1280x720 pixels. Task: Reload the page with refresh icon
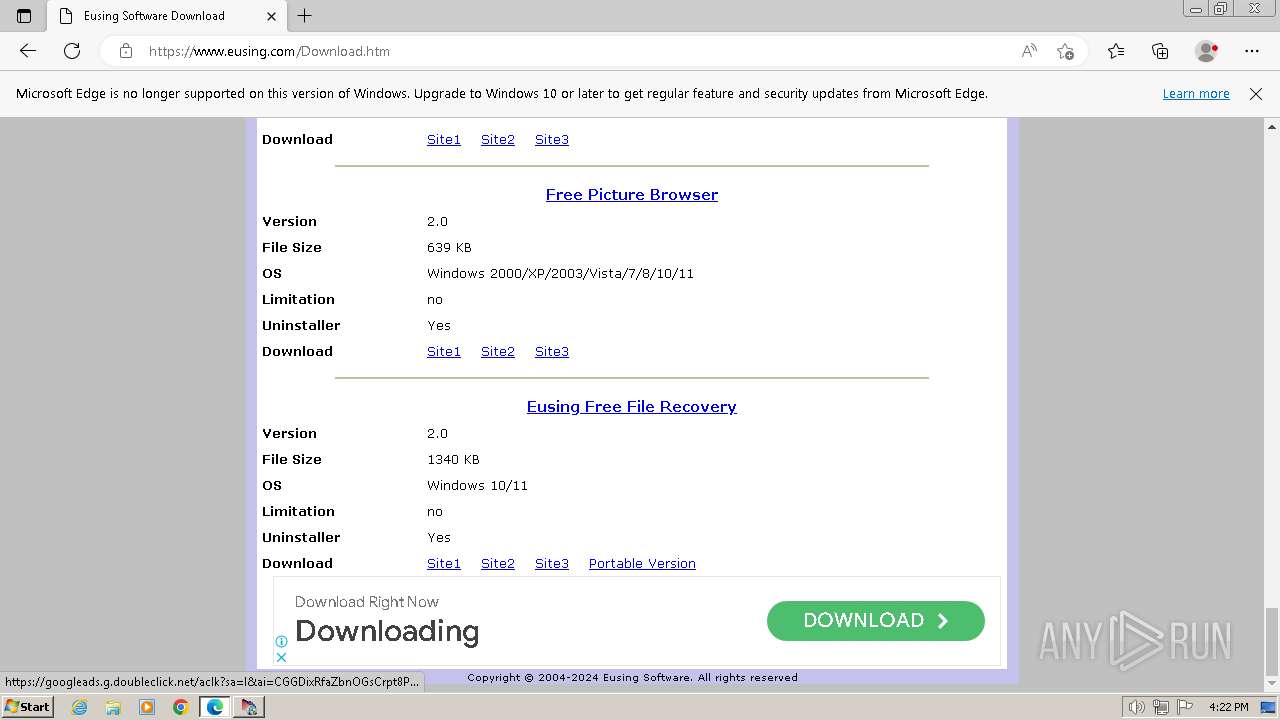[x=72, y=51]
